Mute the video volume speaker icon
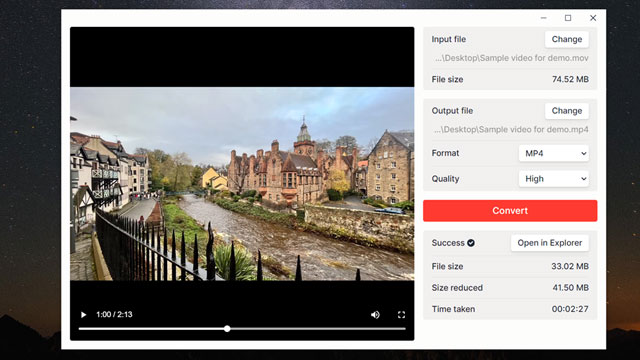 [x=375, y=315]
